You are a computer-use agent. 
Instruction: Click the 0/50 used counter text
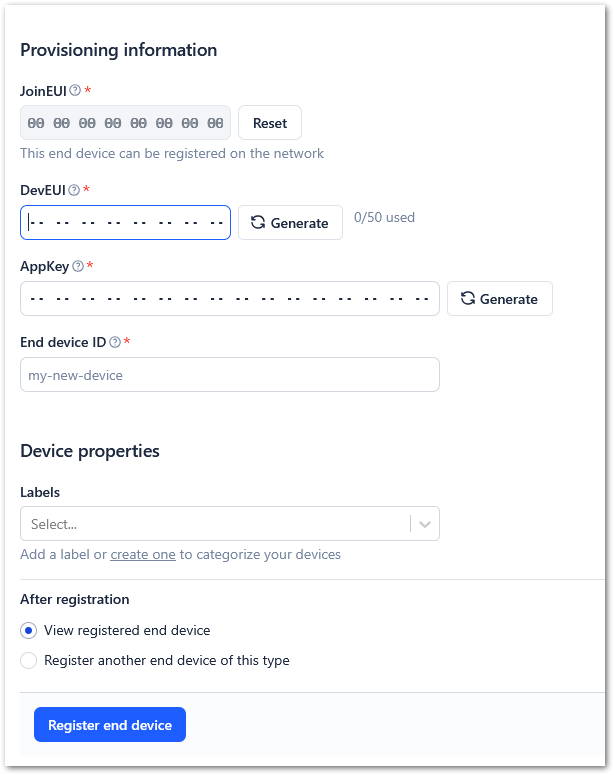384,217
